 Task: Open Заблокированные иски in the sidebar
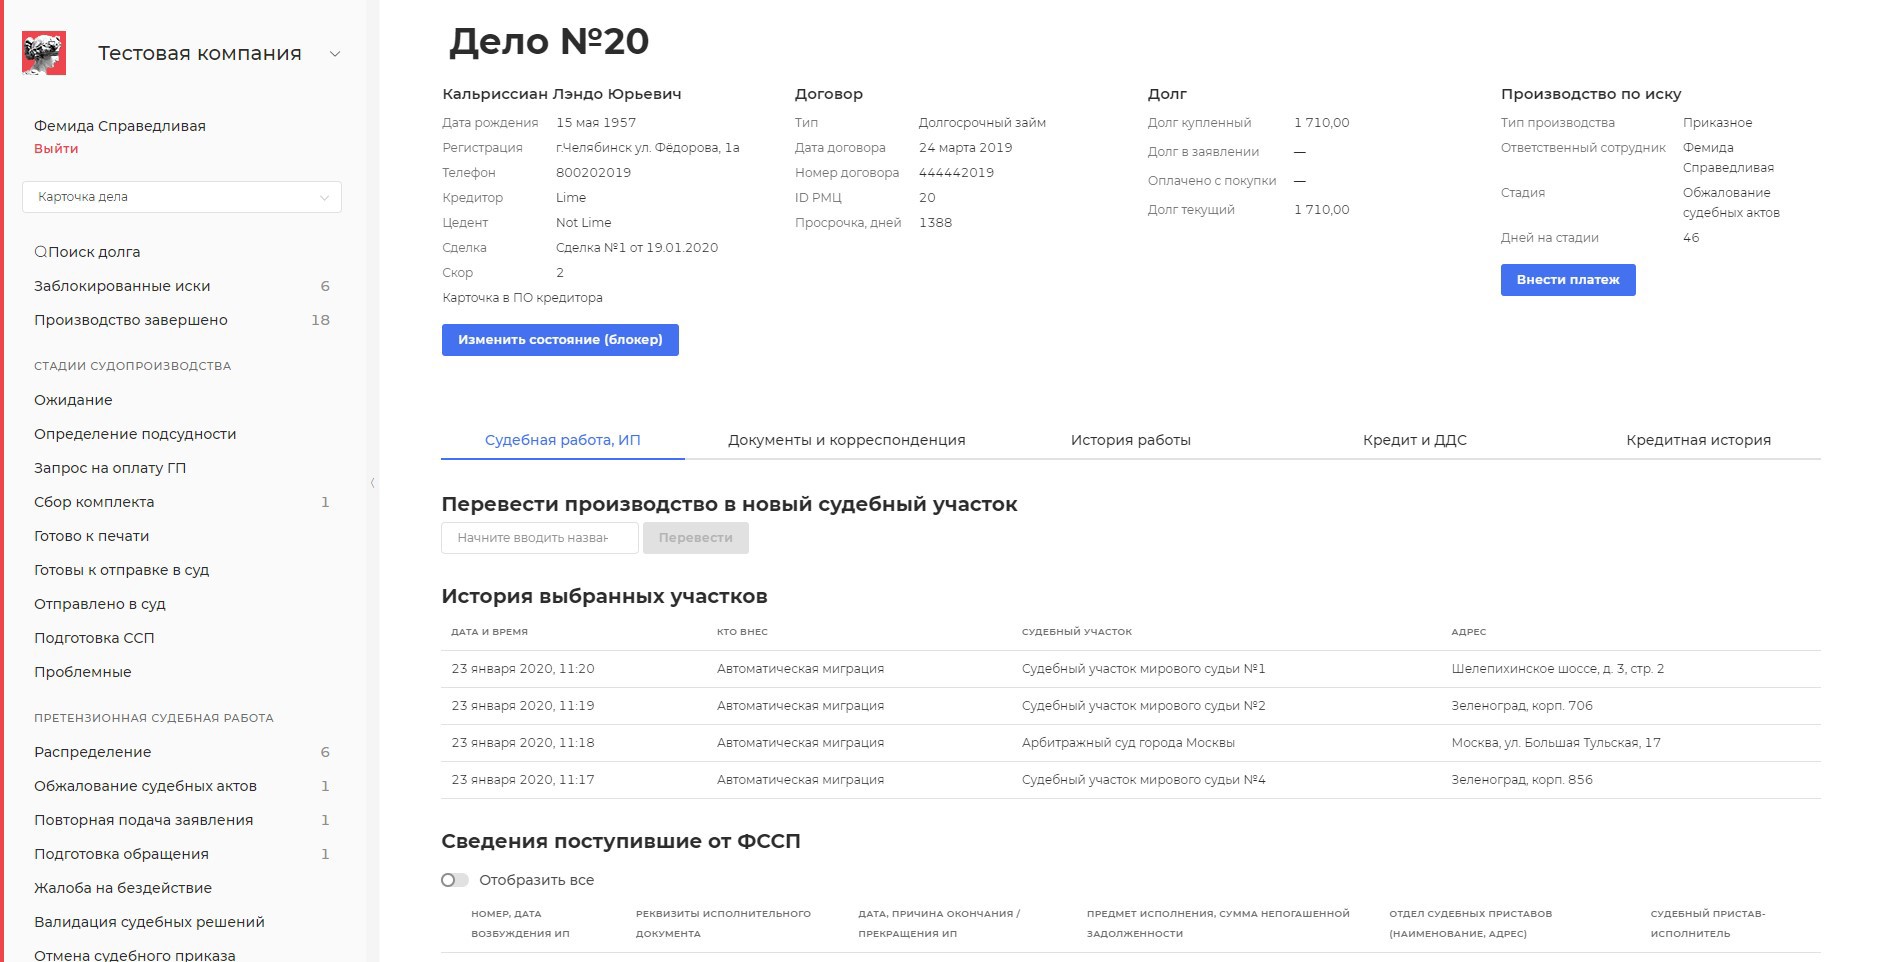(x=122, y=286)
